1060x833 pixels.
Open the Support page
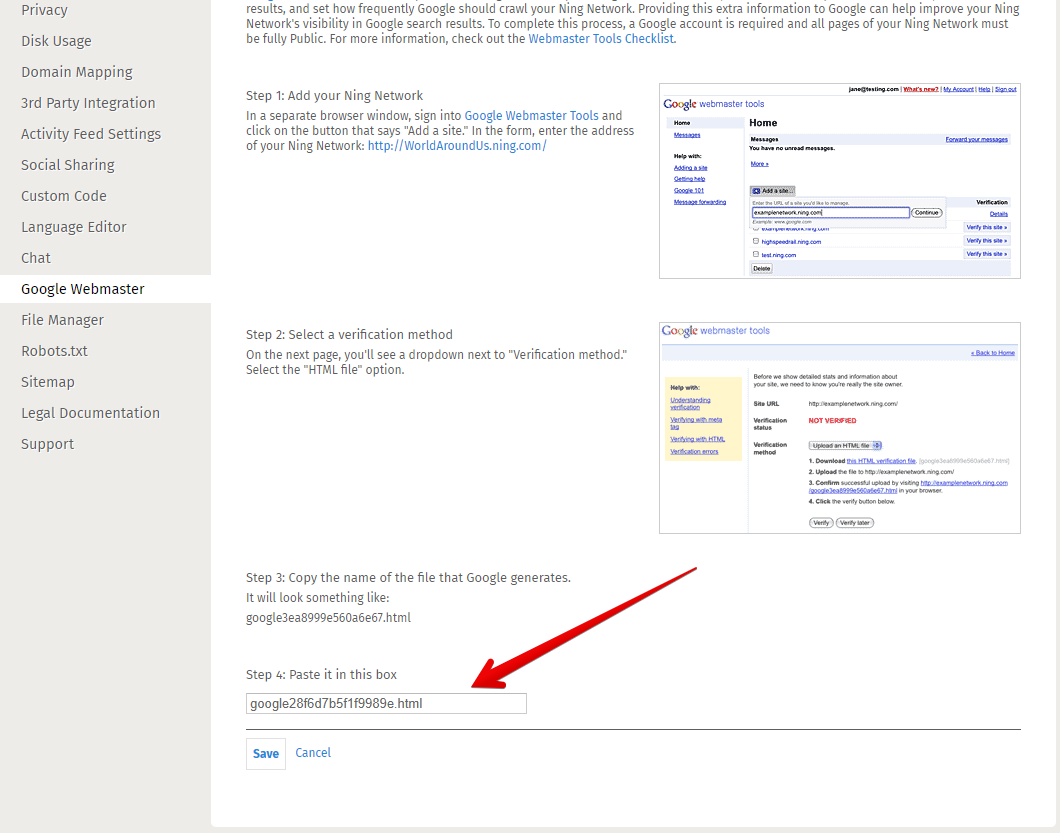tap(47, 444)
